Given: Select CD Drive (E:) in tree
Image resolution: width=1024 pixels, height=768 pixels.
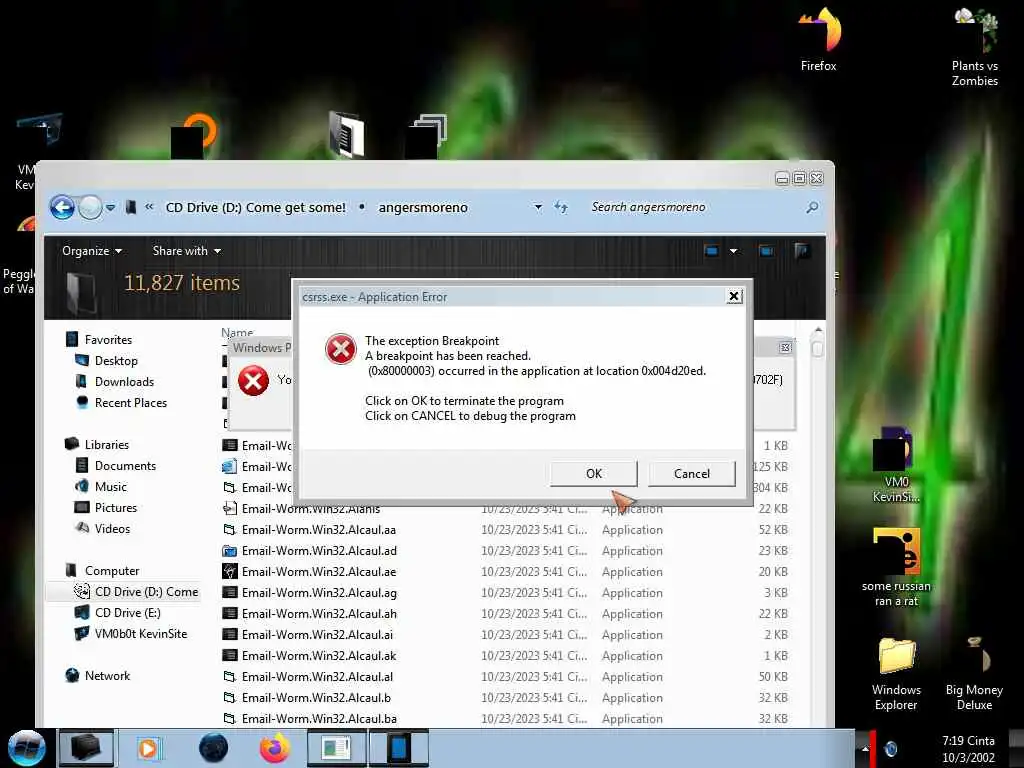Looking at the screenshot, I should (118, 613).
